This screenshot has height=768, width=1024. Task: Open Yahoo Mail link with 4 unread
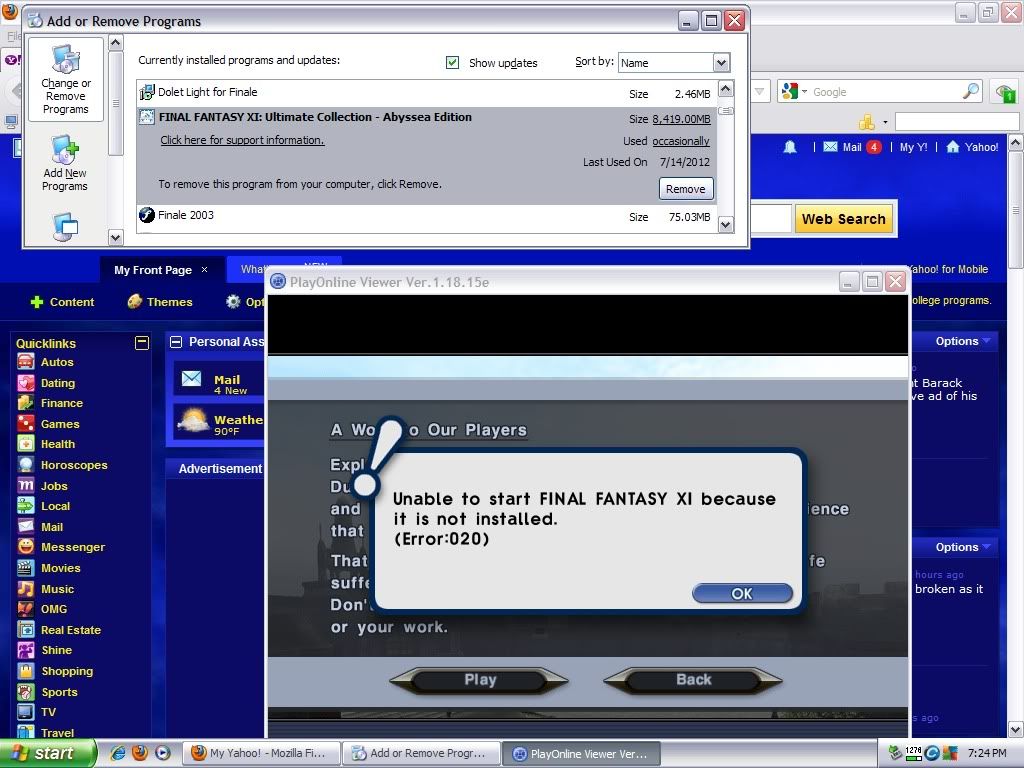coord(852,147)
